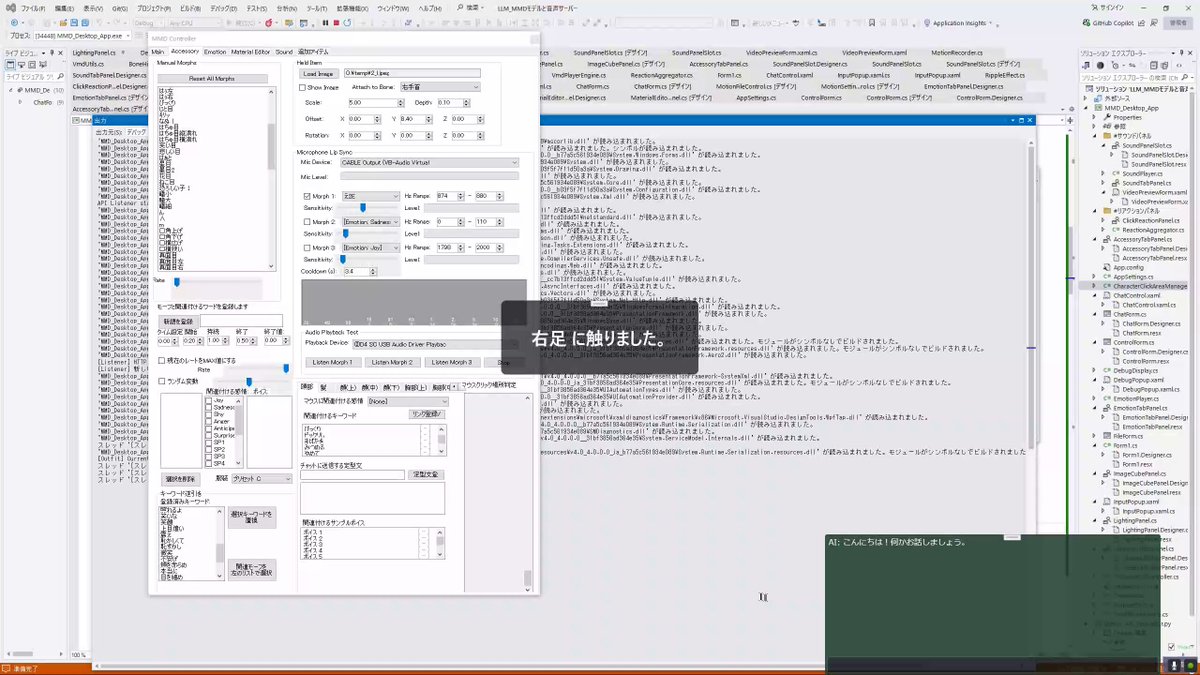Open the デバッグ menu in Visual Studio
This screenshot has width=1200, height=675.
[x=223, y=8]
